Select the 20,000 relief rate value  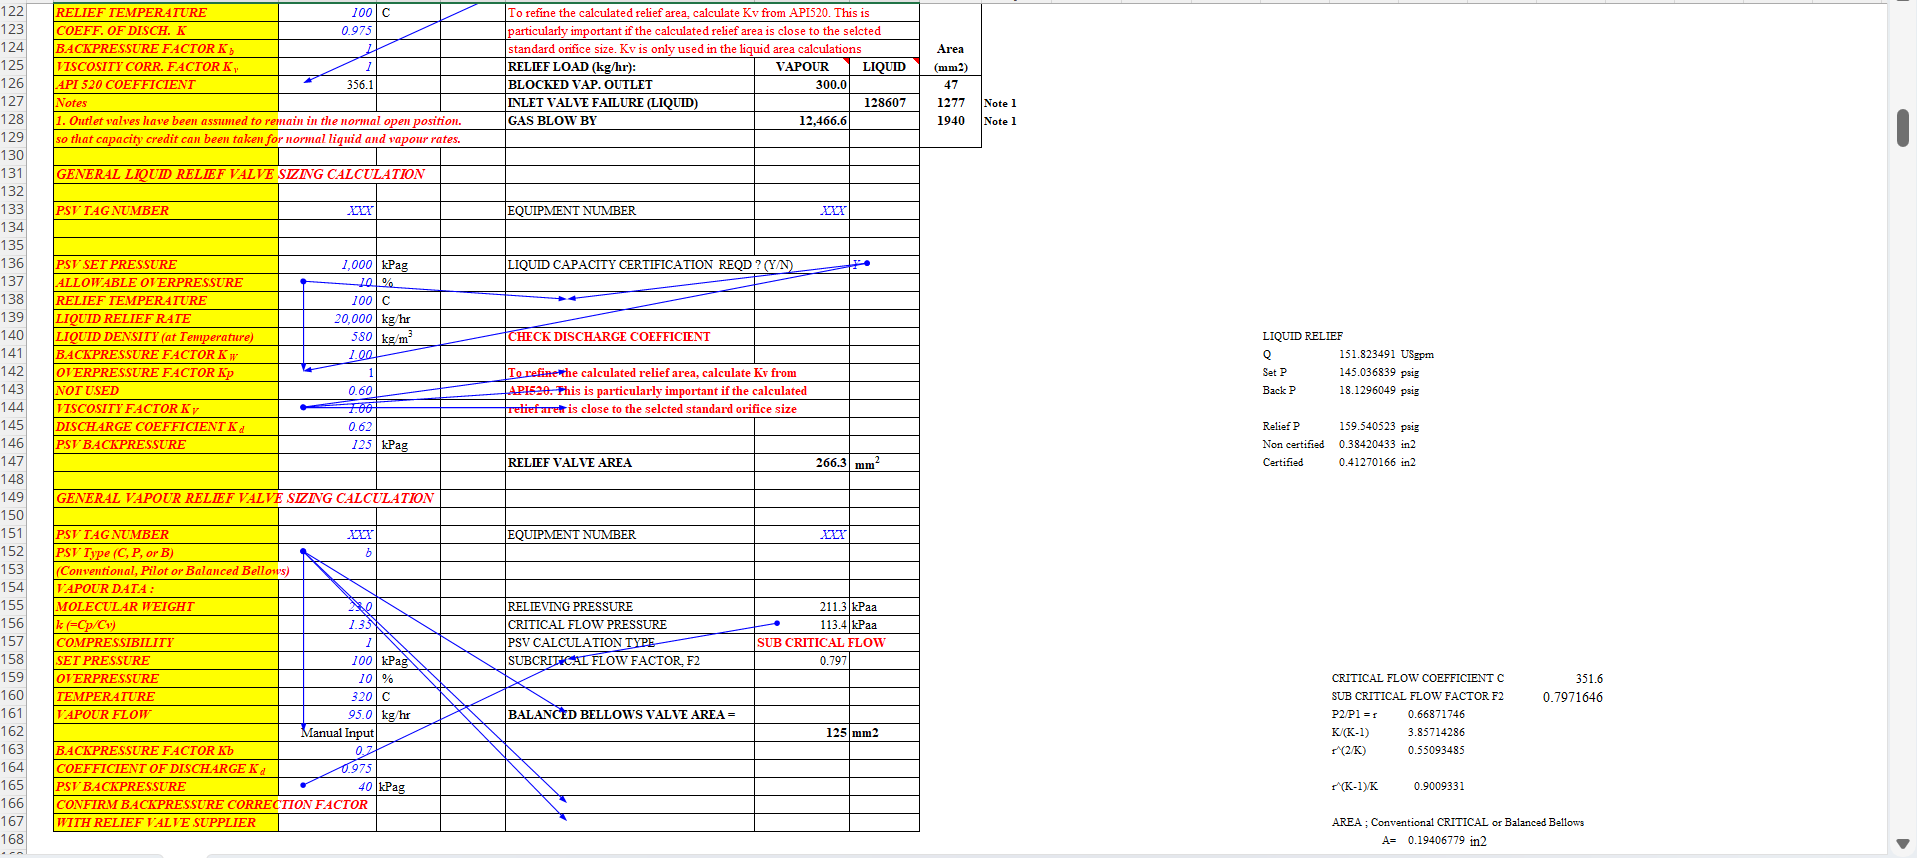(x=327, y=319)
